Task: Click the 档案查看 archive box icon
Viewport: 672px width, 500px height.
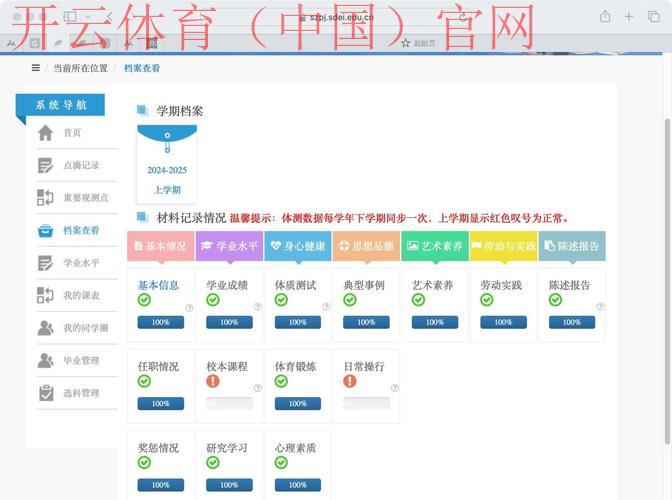Action: click(x=45, y=231)
